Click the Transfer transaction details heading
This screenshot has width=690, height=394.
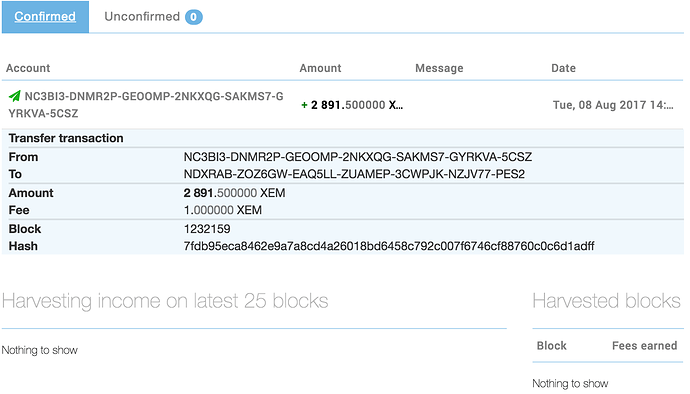(66, 138)
